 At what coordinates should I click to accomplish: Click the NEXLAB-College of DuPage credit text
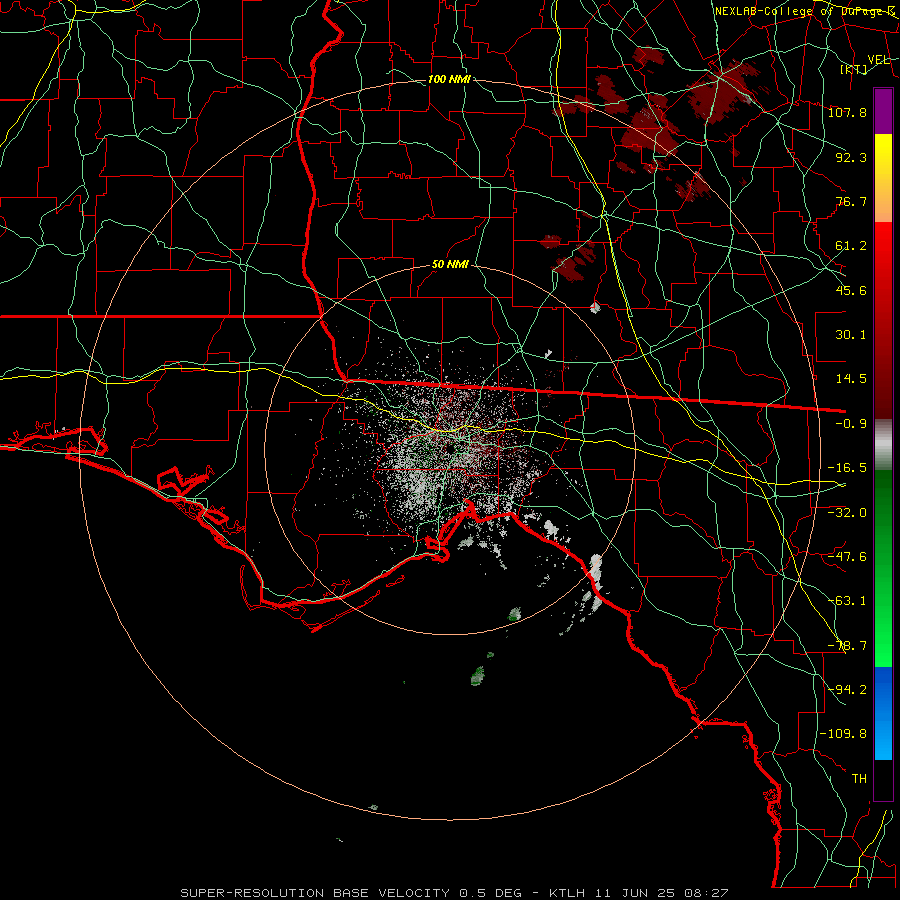pos(805,11)
